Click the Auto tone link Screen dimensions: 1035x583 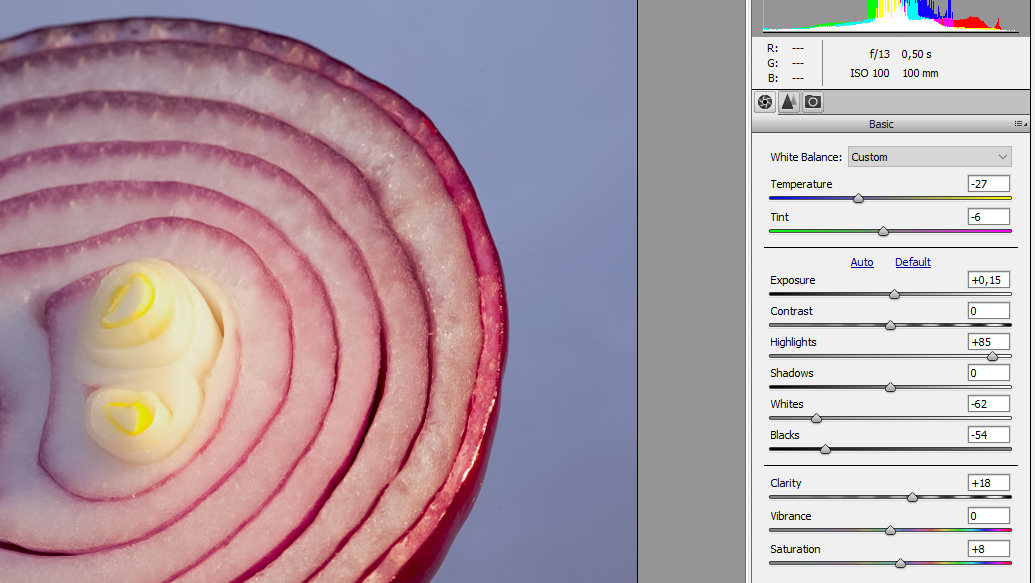tap(861, 262)
